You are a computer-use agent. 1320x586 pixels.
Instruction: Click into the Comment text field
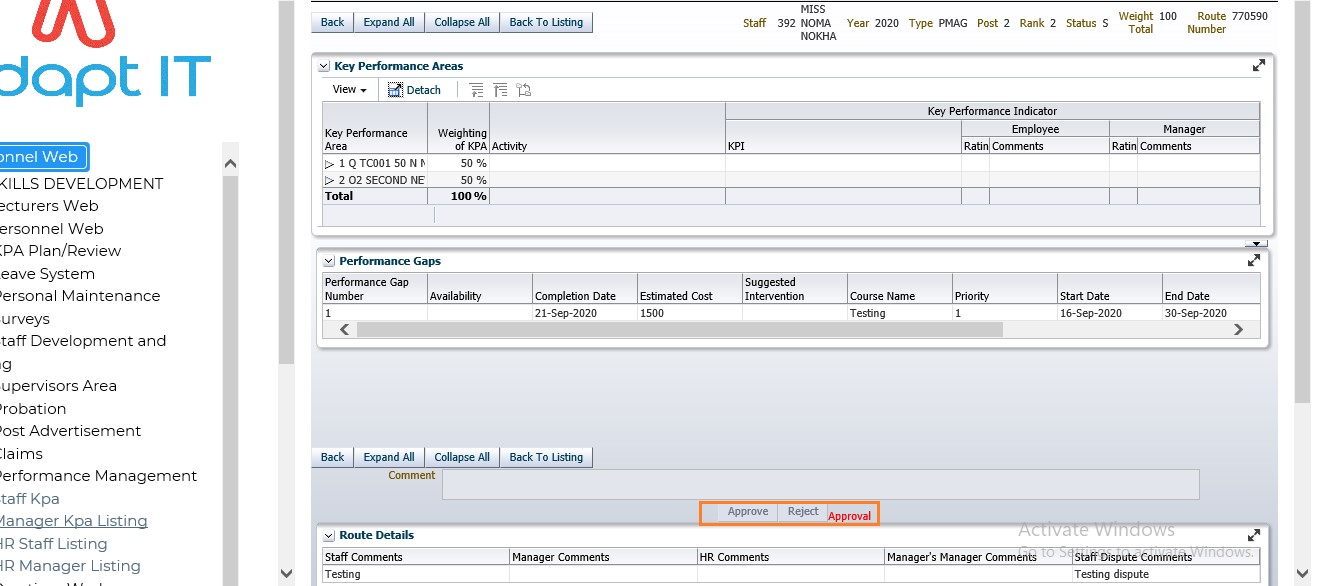[820, 484]
